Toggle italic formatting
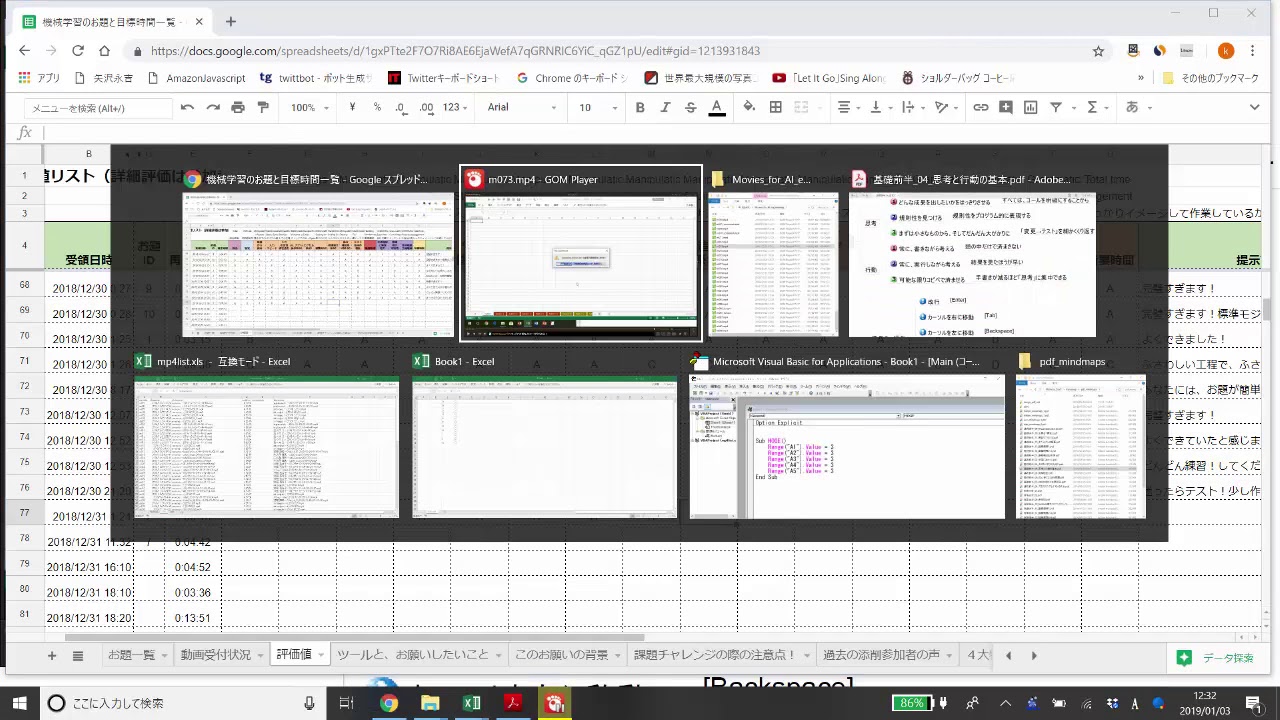 [x=665, y=107]
